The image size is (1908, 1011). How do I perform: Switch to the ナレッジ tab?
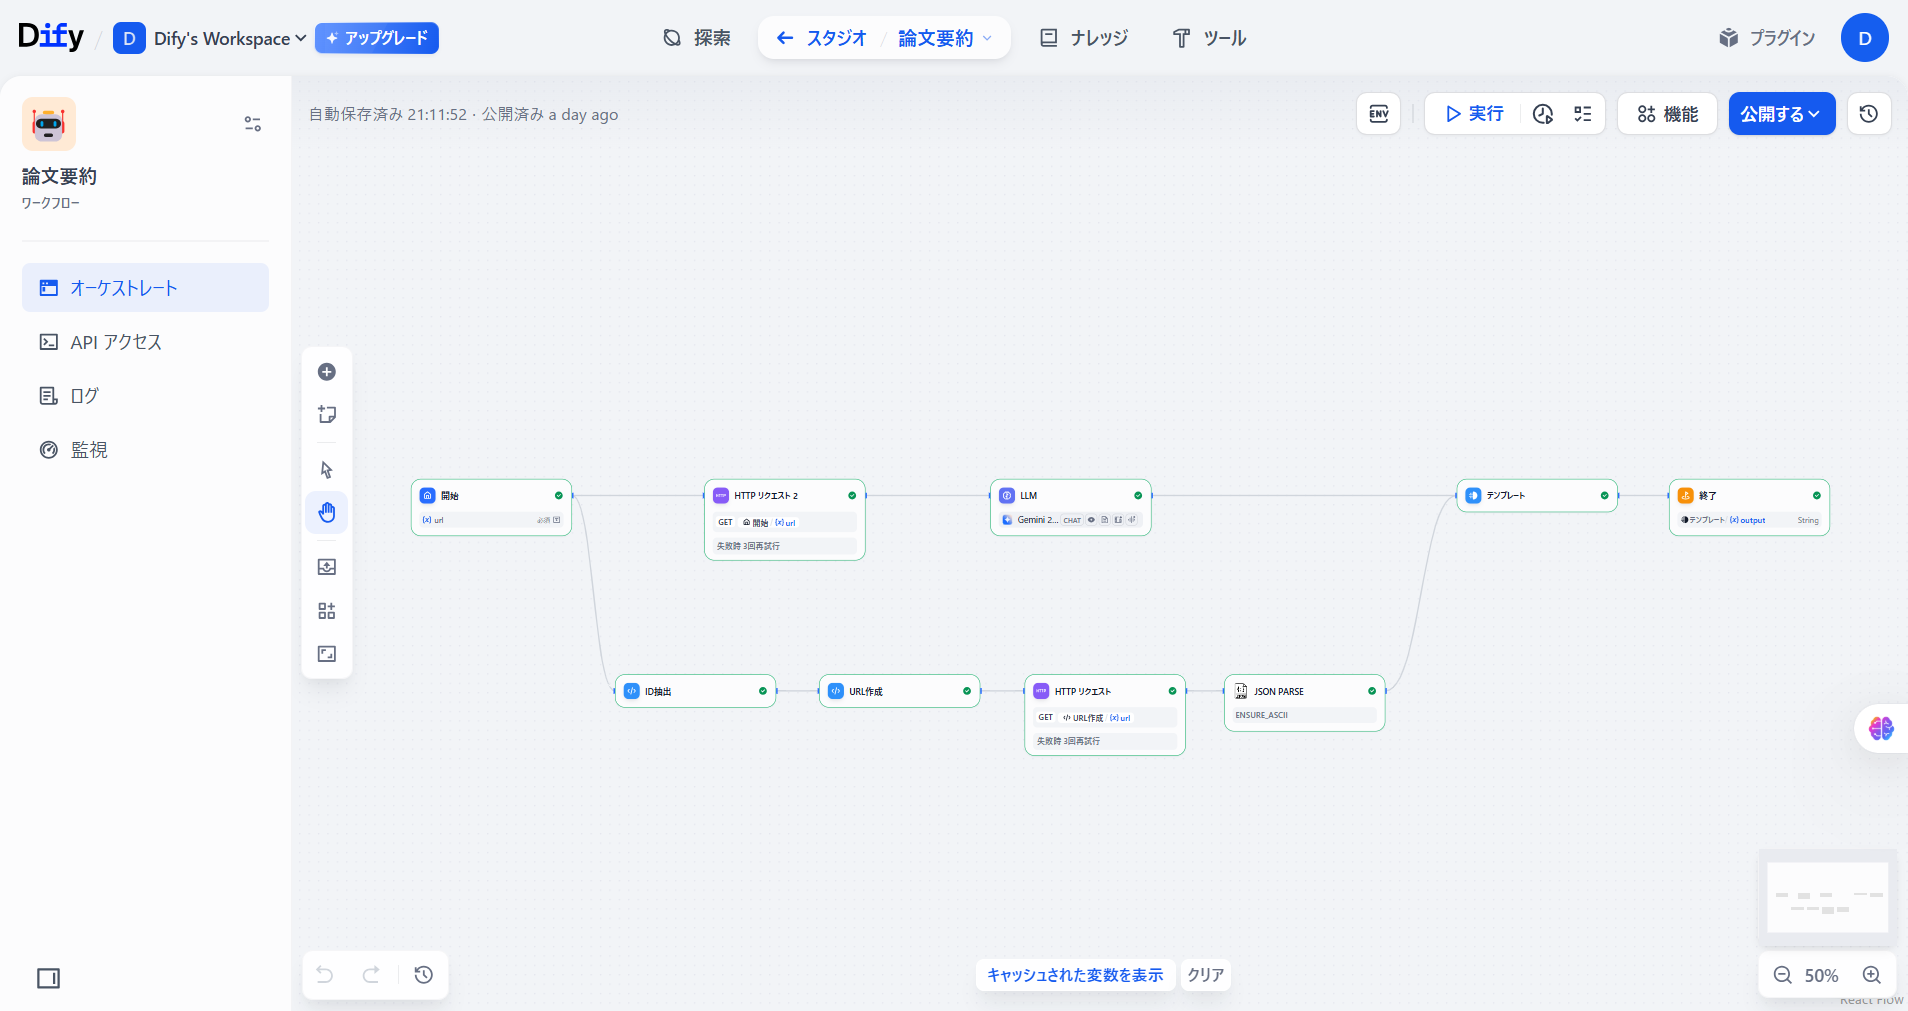(x=1084, y=38)
